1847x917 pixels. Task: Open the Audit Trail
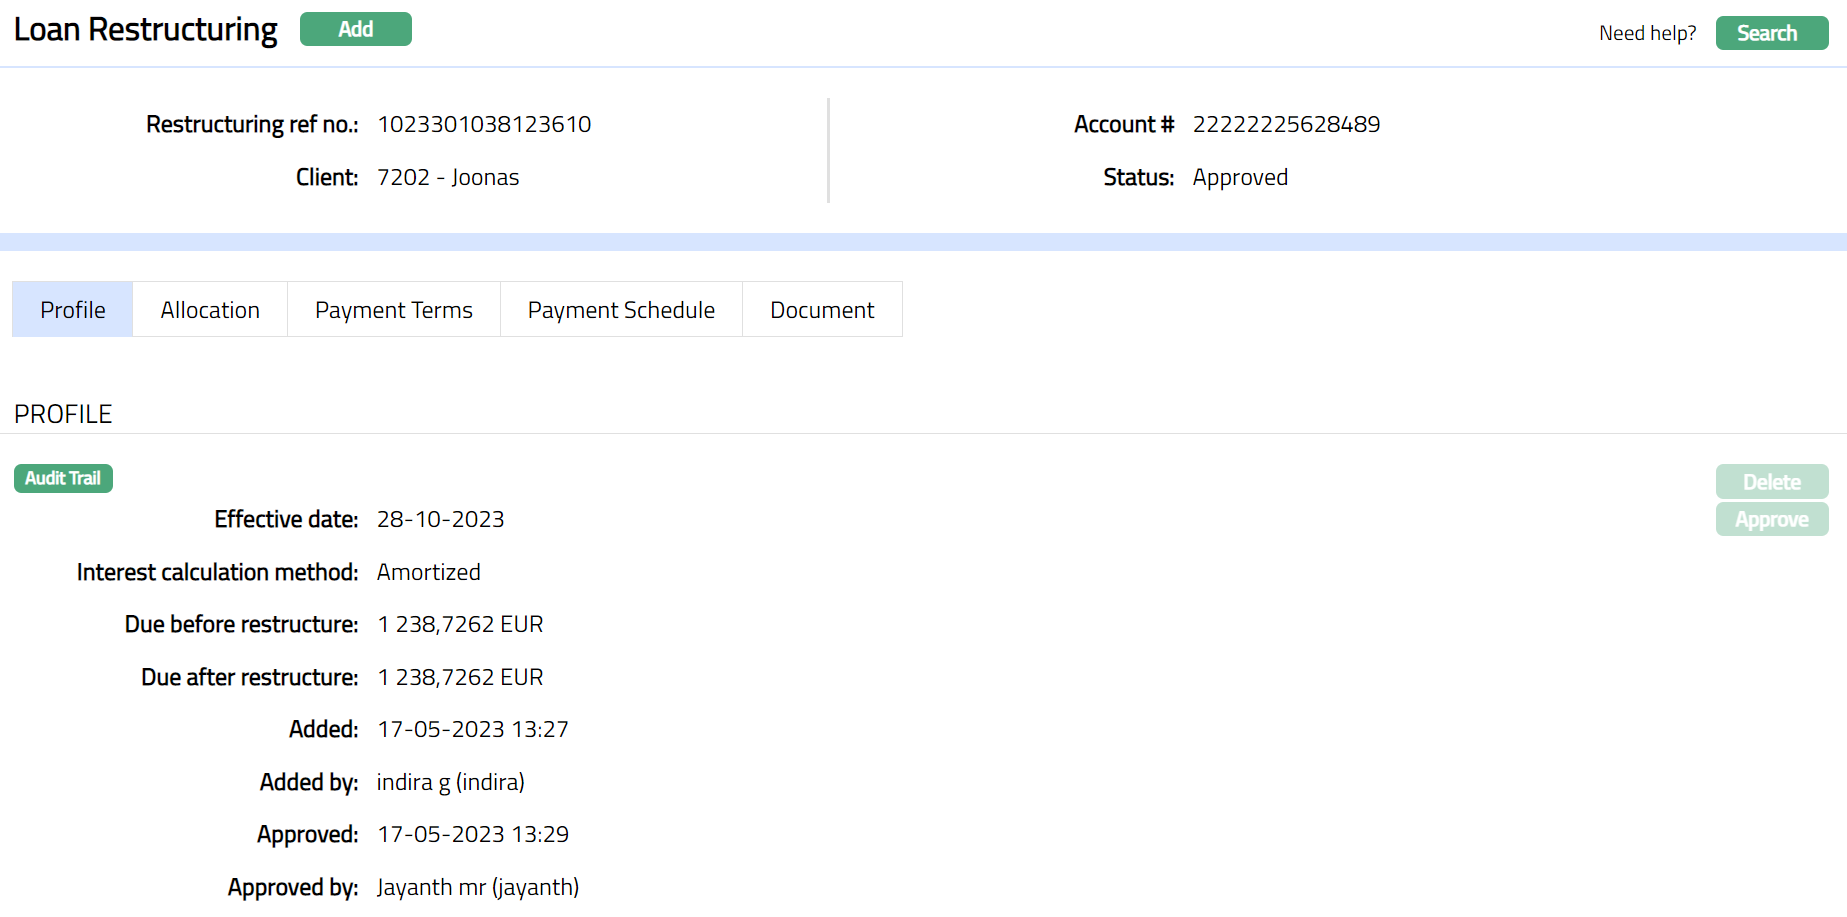pos(63,479)
